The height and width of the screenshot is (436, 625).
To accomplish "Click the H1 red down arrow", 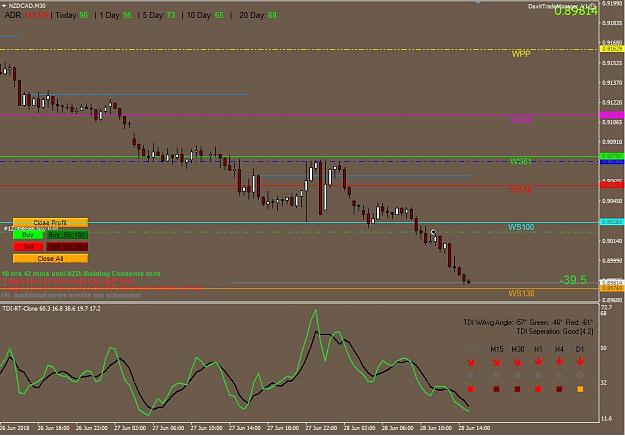I will pyautogui.click(x=539, y=361).
